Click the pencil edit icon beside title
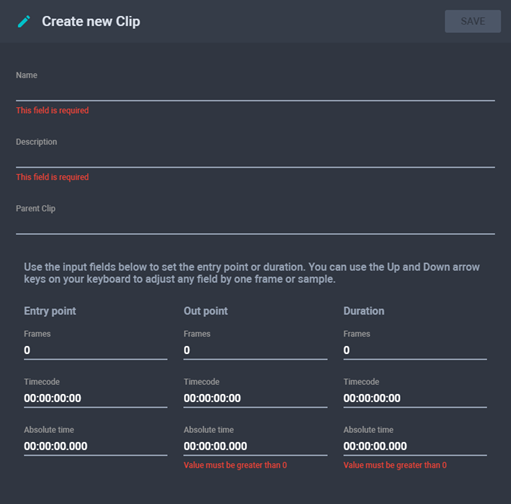 click(24, 22)
